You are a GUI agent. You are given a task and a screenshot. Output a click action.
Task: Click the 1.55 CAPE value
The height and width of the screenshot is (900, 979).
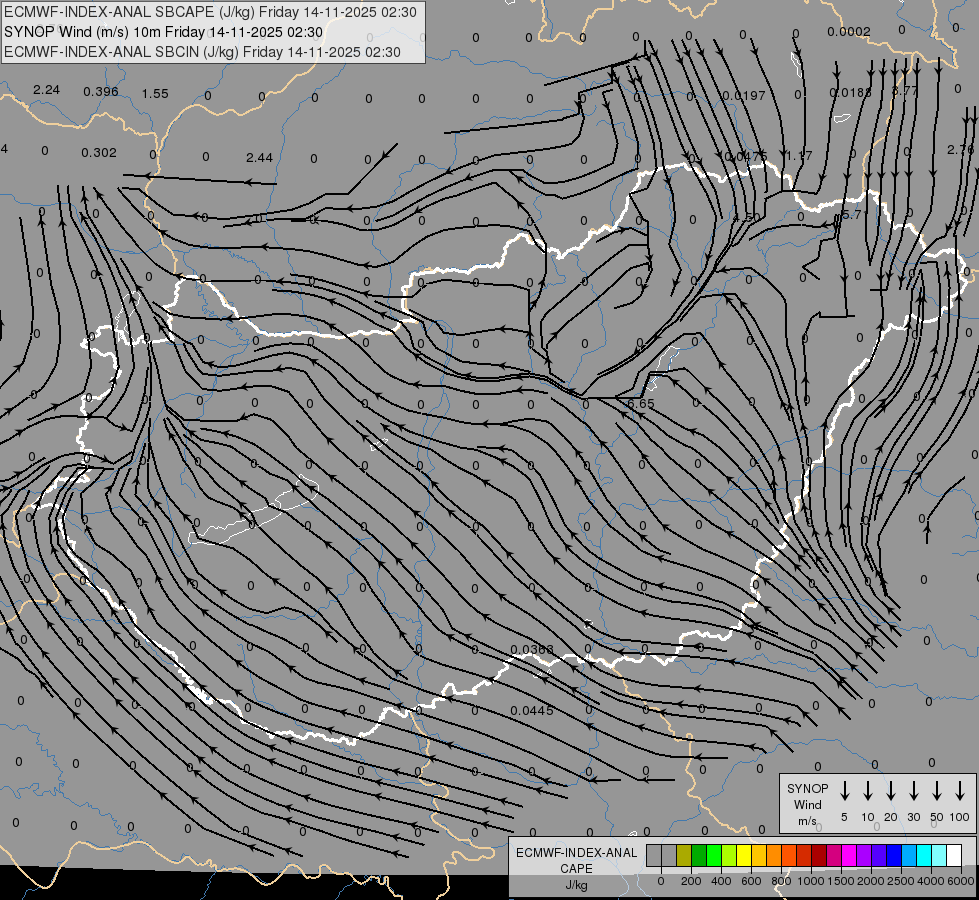155,93
